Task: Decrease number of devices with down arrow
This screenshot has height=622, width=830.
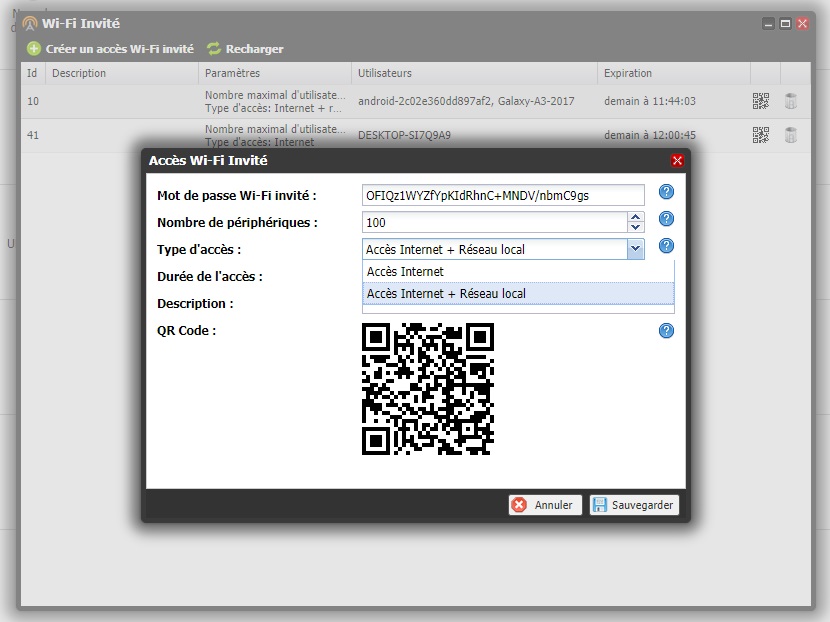Action: pyautogui.click(x=635, y=227)
